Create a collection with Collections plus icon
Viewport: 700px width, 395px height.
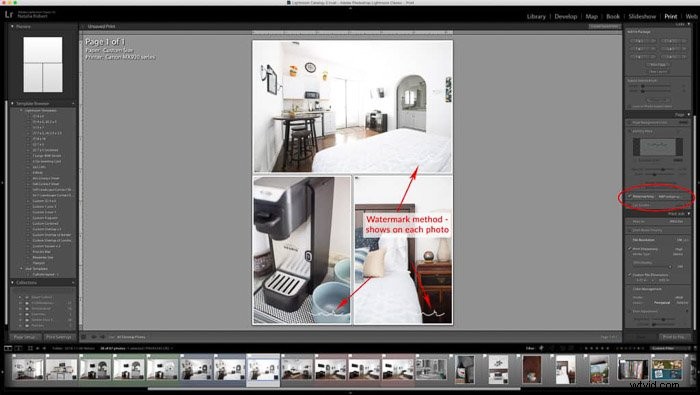(73, 283)
